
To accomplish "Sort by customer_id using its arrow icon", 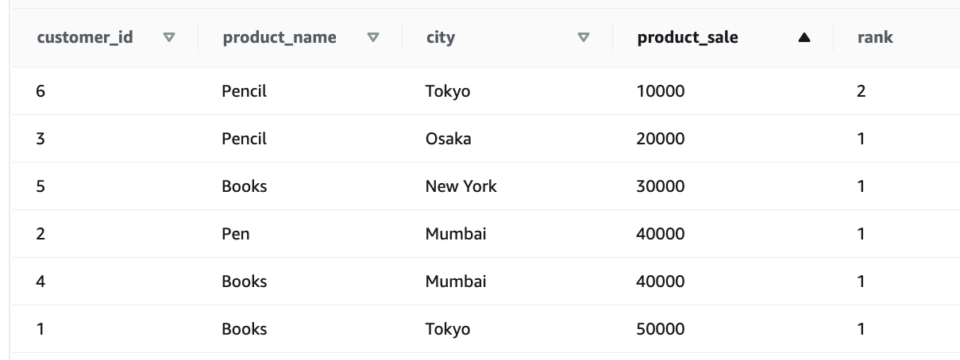I will (x=169, y=37).
